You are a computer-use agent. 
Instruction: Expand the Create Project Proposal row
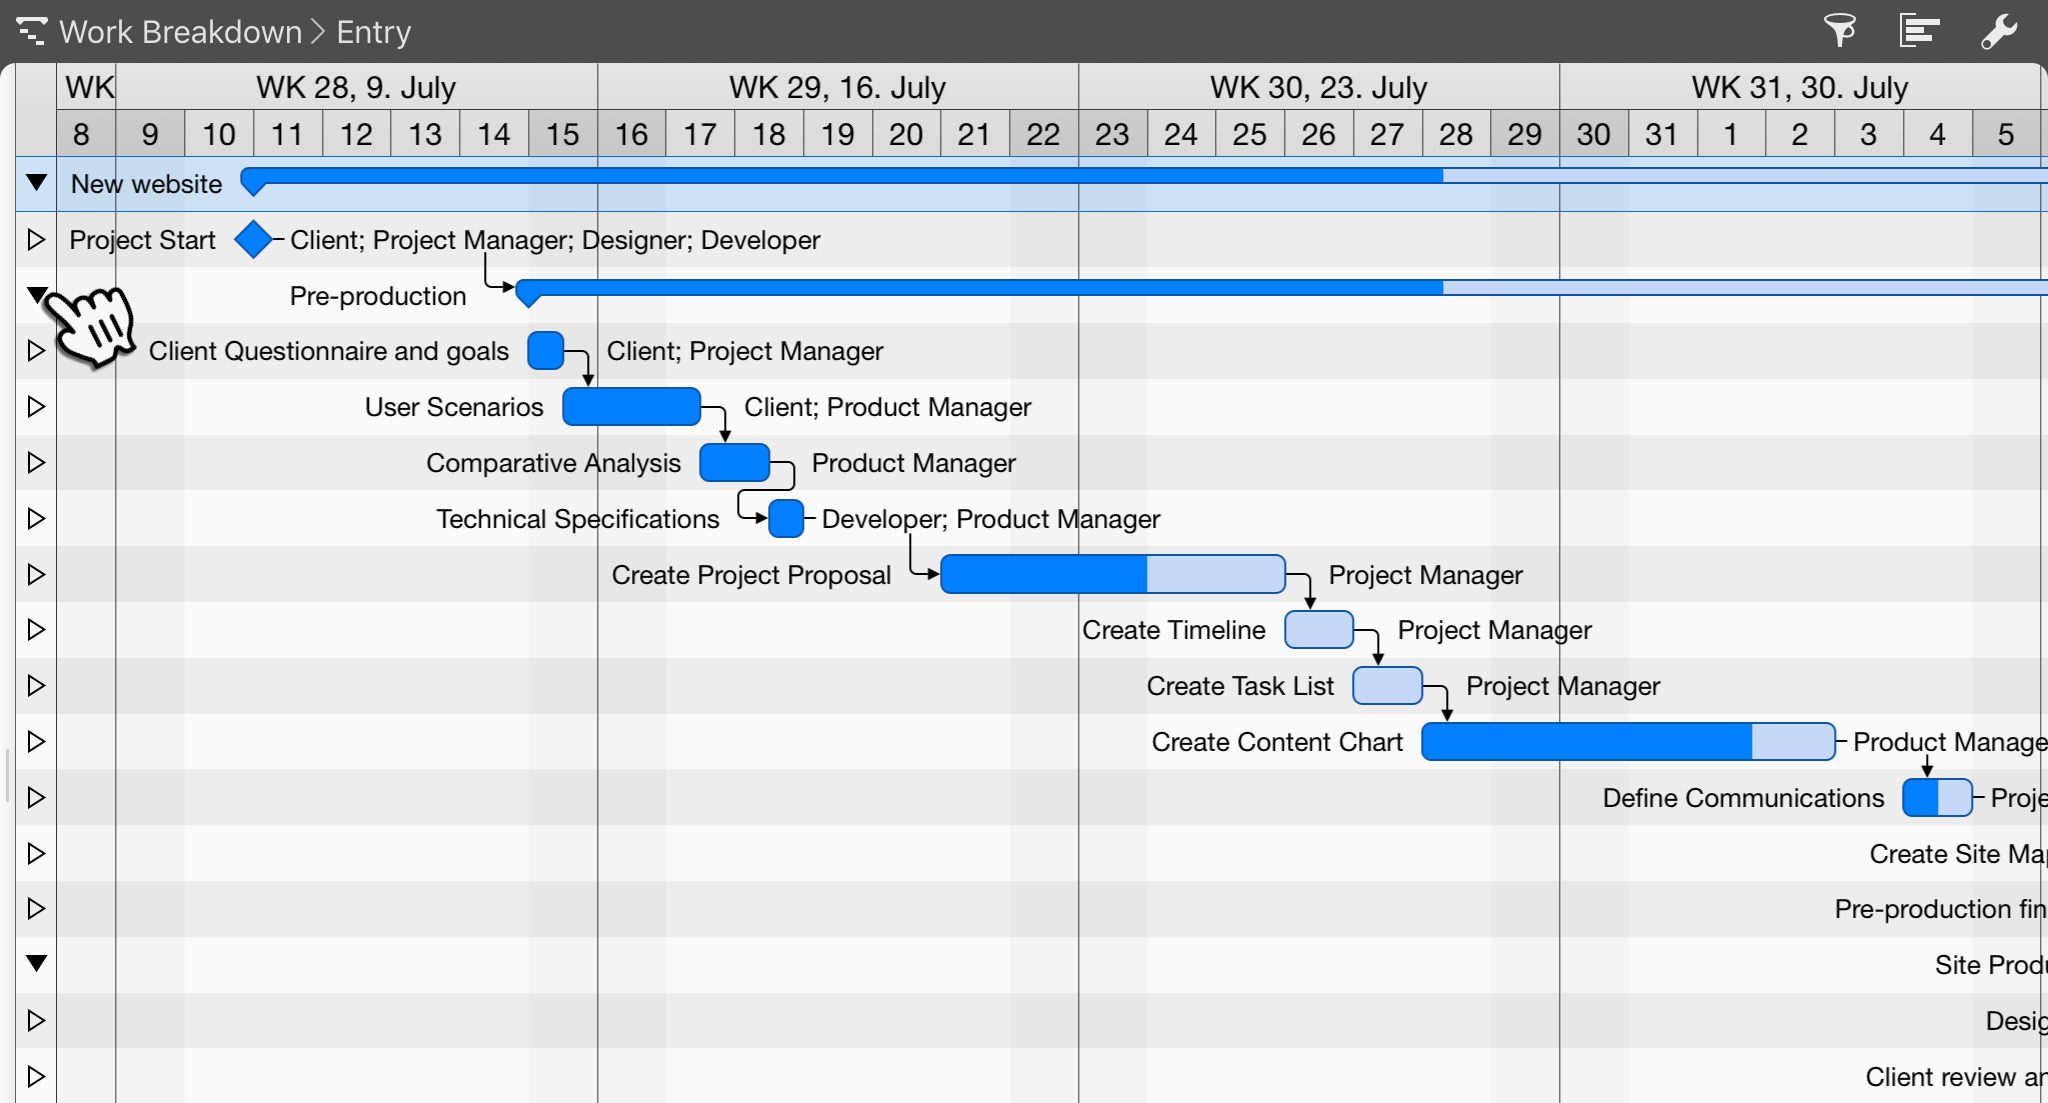[36, 575]
